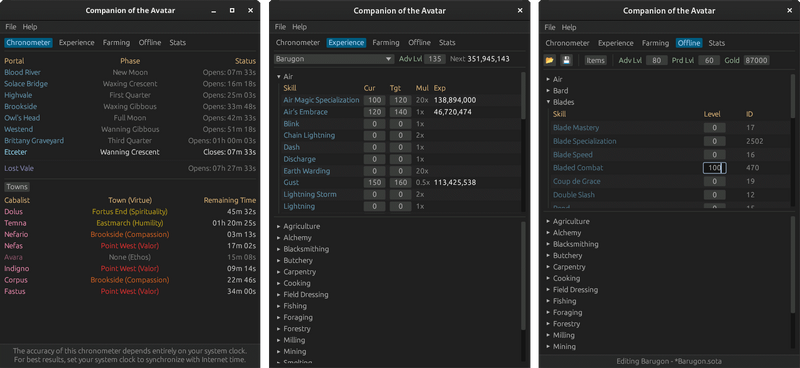Click the Earth Warding skill name
800x368 pixels.
pyautogui.click(x=307, y=171)
